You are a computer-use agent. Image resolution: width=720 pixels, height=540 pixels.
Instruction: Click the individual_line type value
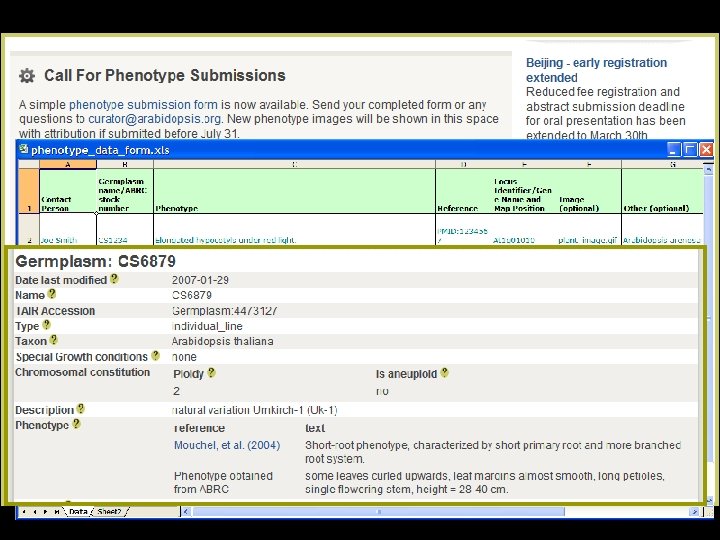coord(207,326)
